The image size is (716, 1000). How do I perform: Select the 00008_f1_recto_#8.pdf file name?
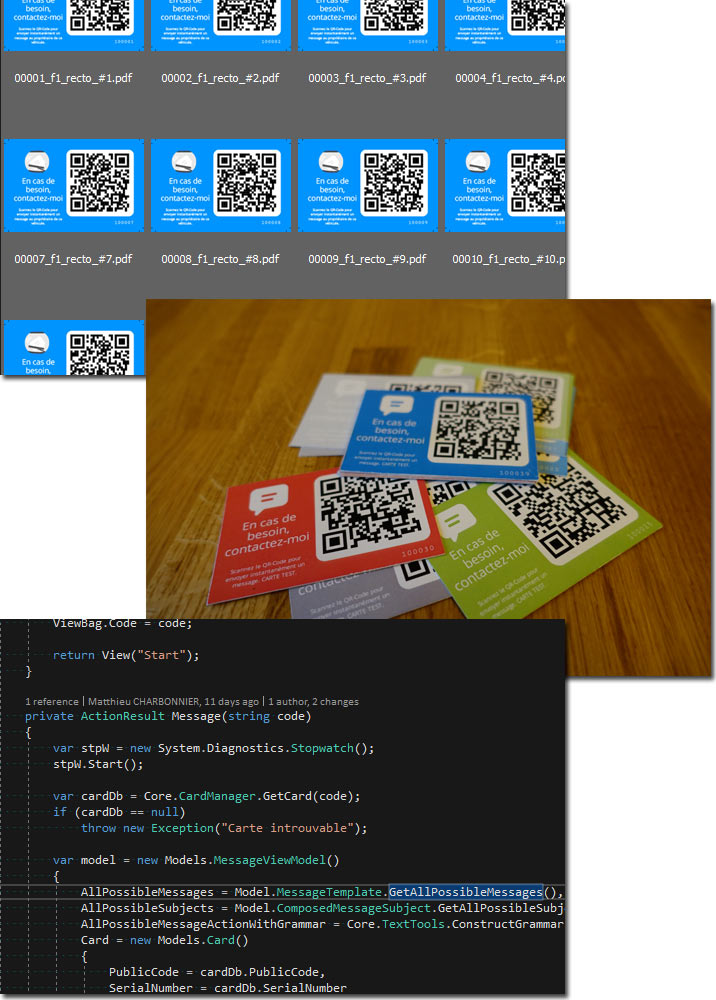click(220, 260)
